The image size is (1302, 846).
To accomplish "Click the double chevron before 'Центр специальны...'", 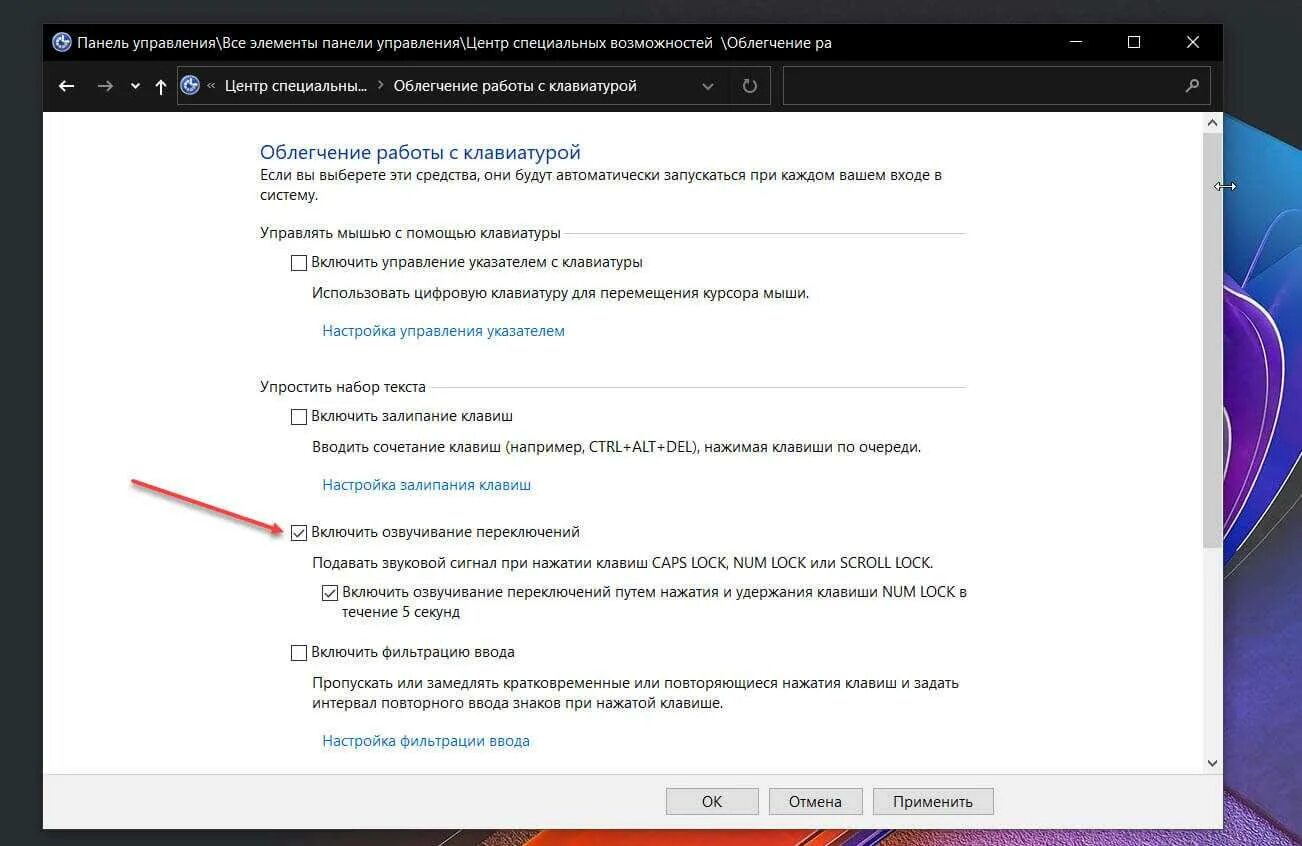I will point(211,86).
